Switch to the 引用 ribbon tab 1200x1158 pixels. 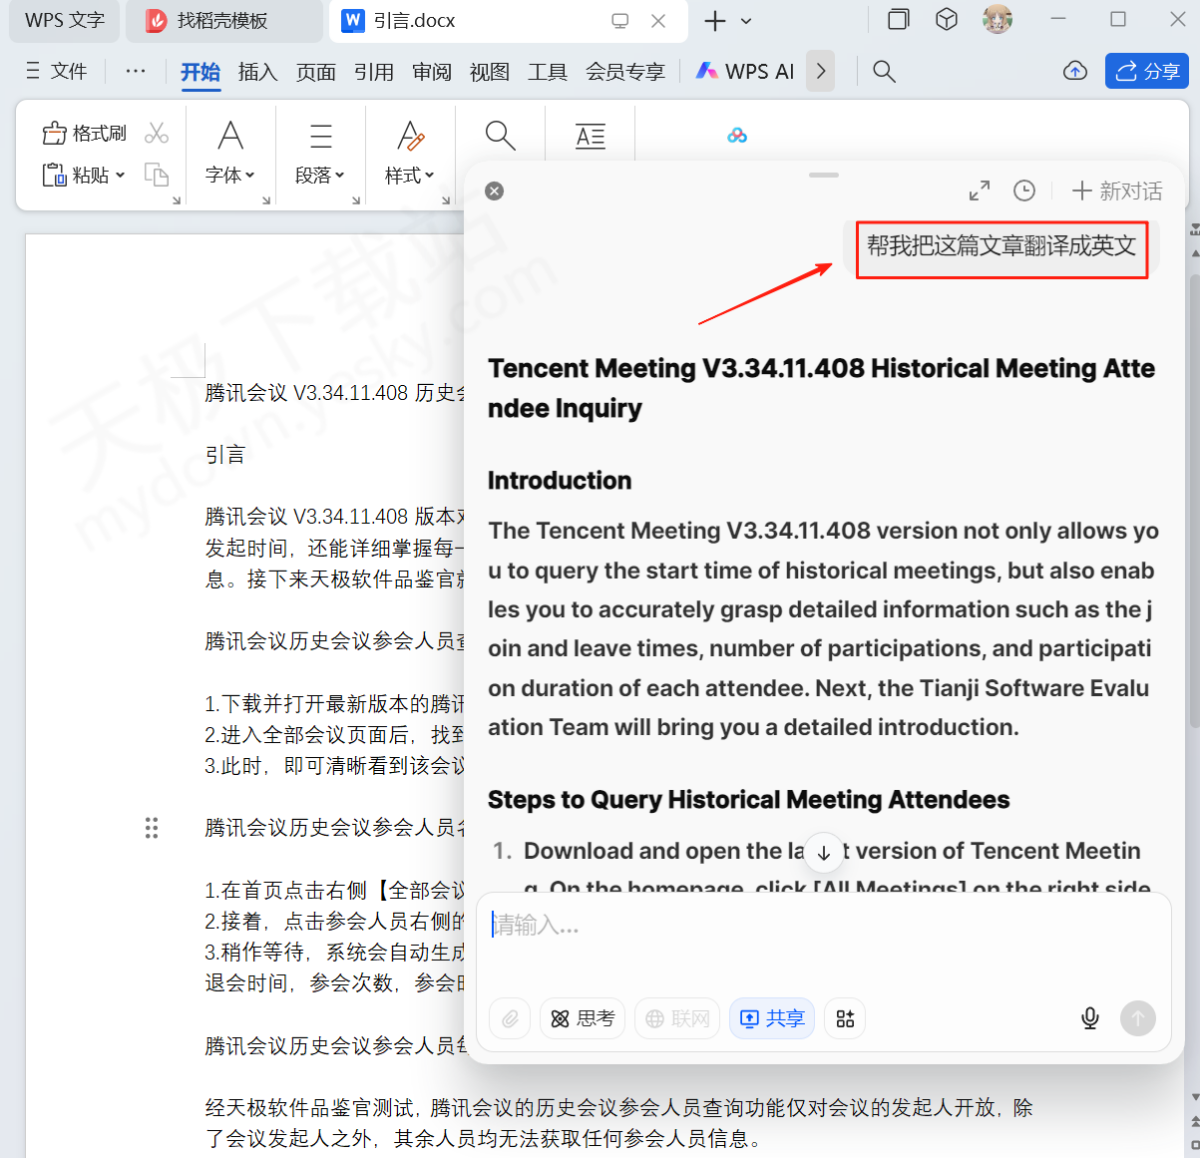(x=374, y=72)
